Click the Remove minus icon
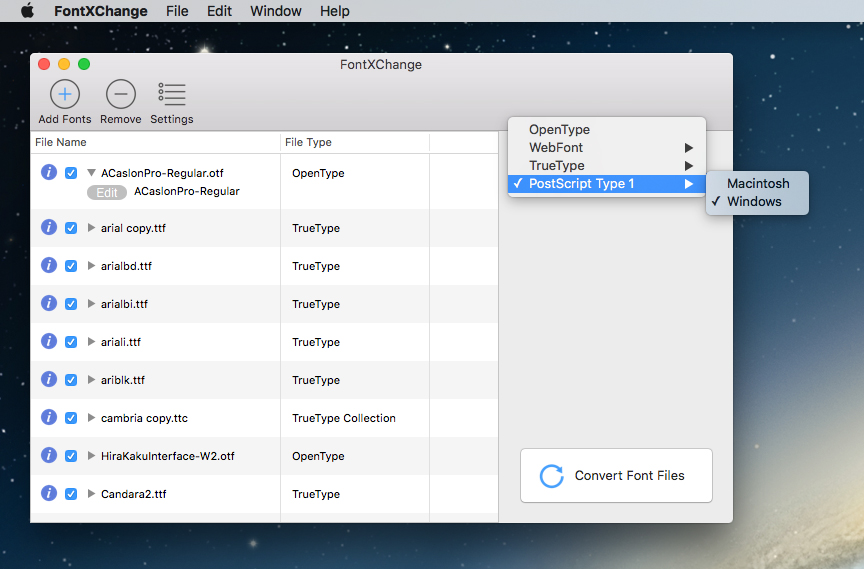Screen dimensions: 864x569 121,94
